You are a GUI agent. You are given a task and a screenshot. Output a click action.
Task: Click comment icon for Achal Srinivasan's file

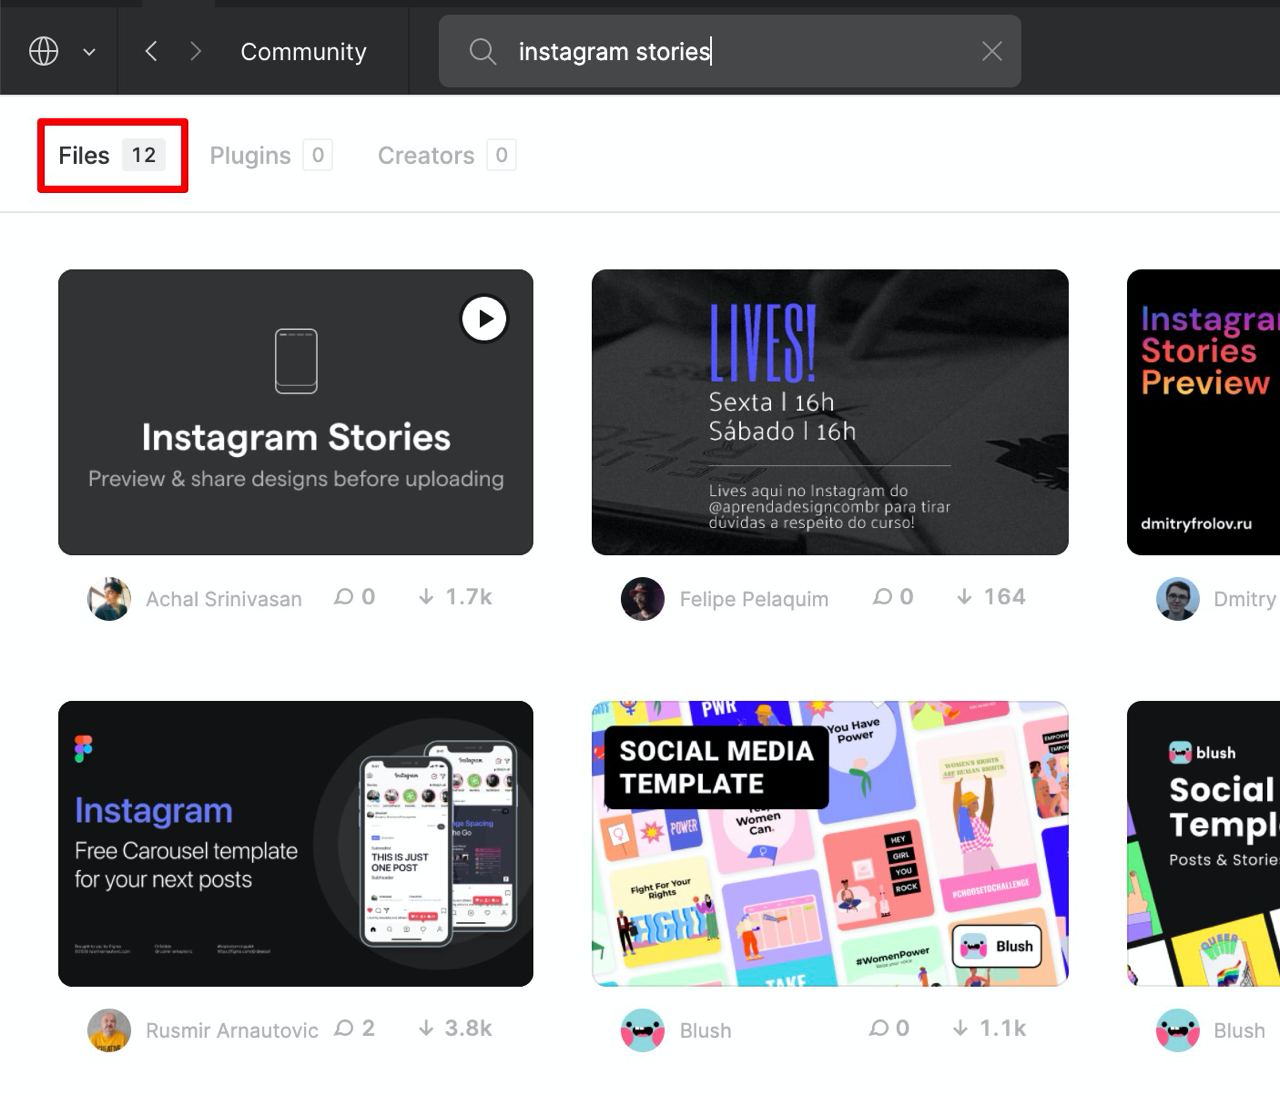point(343,597)
